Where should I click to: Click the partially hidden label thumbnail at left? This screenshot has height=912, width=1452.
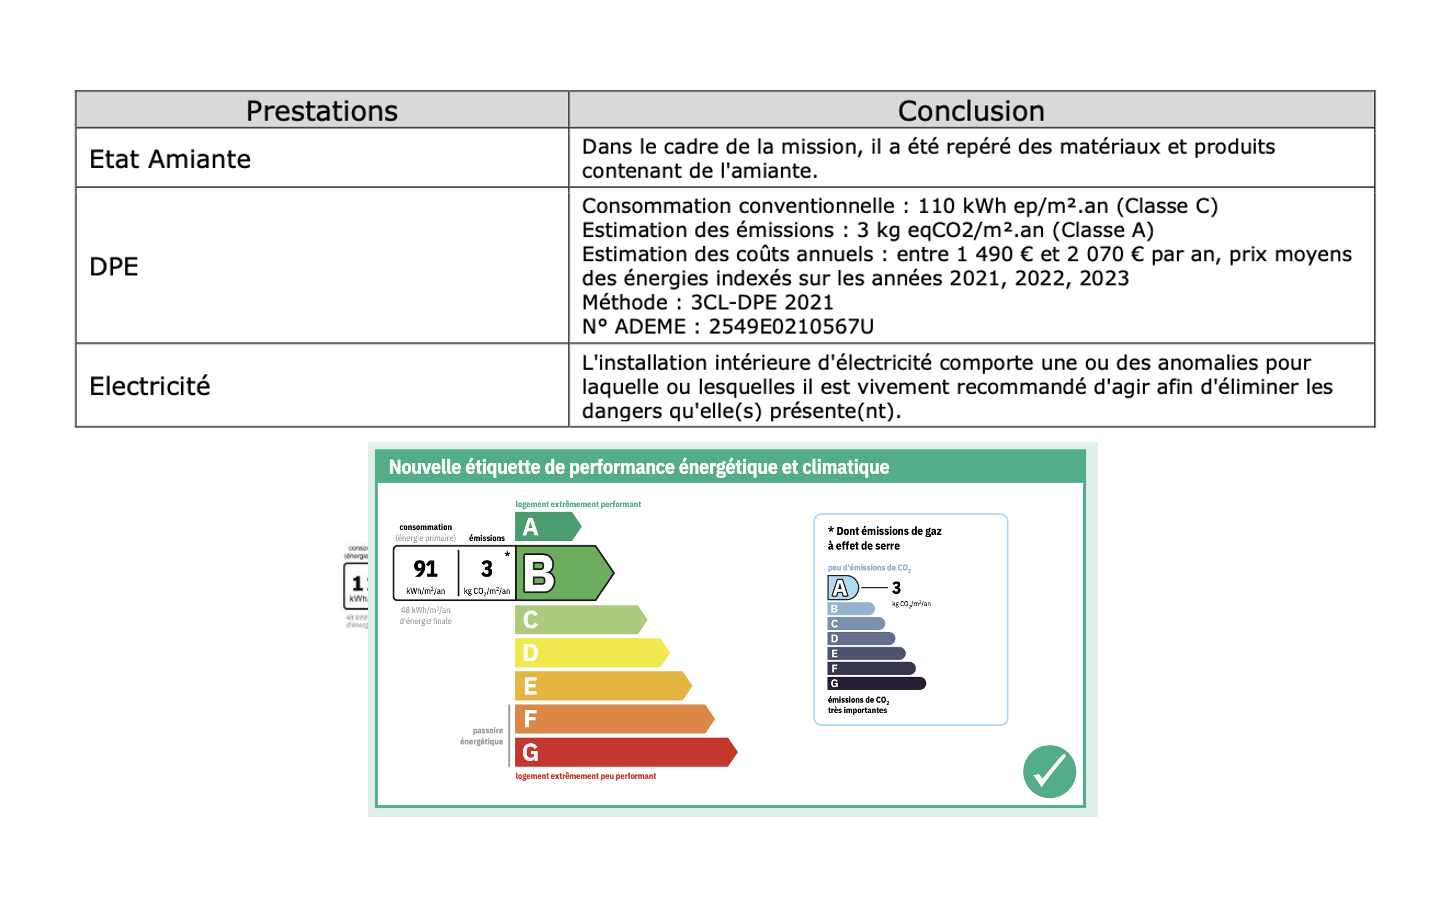(x=356, y=586)
